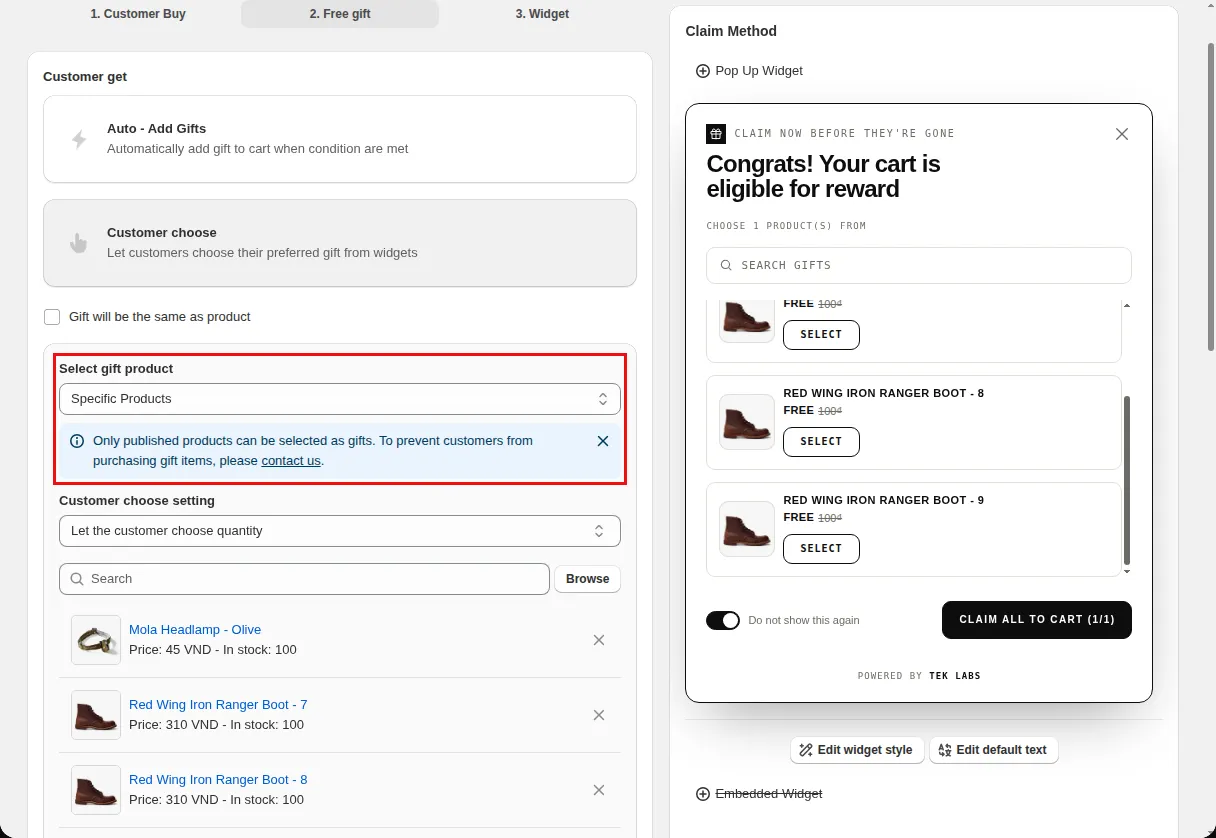This screenshot has width=1216, height=838.
Task: Switch to the 1. Customer Buy step
Action: [138, 14]
